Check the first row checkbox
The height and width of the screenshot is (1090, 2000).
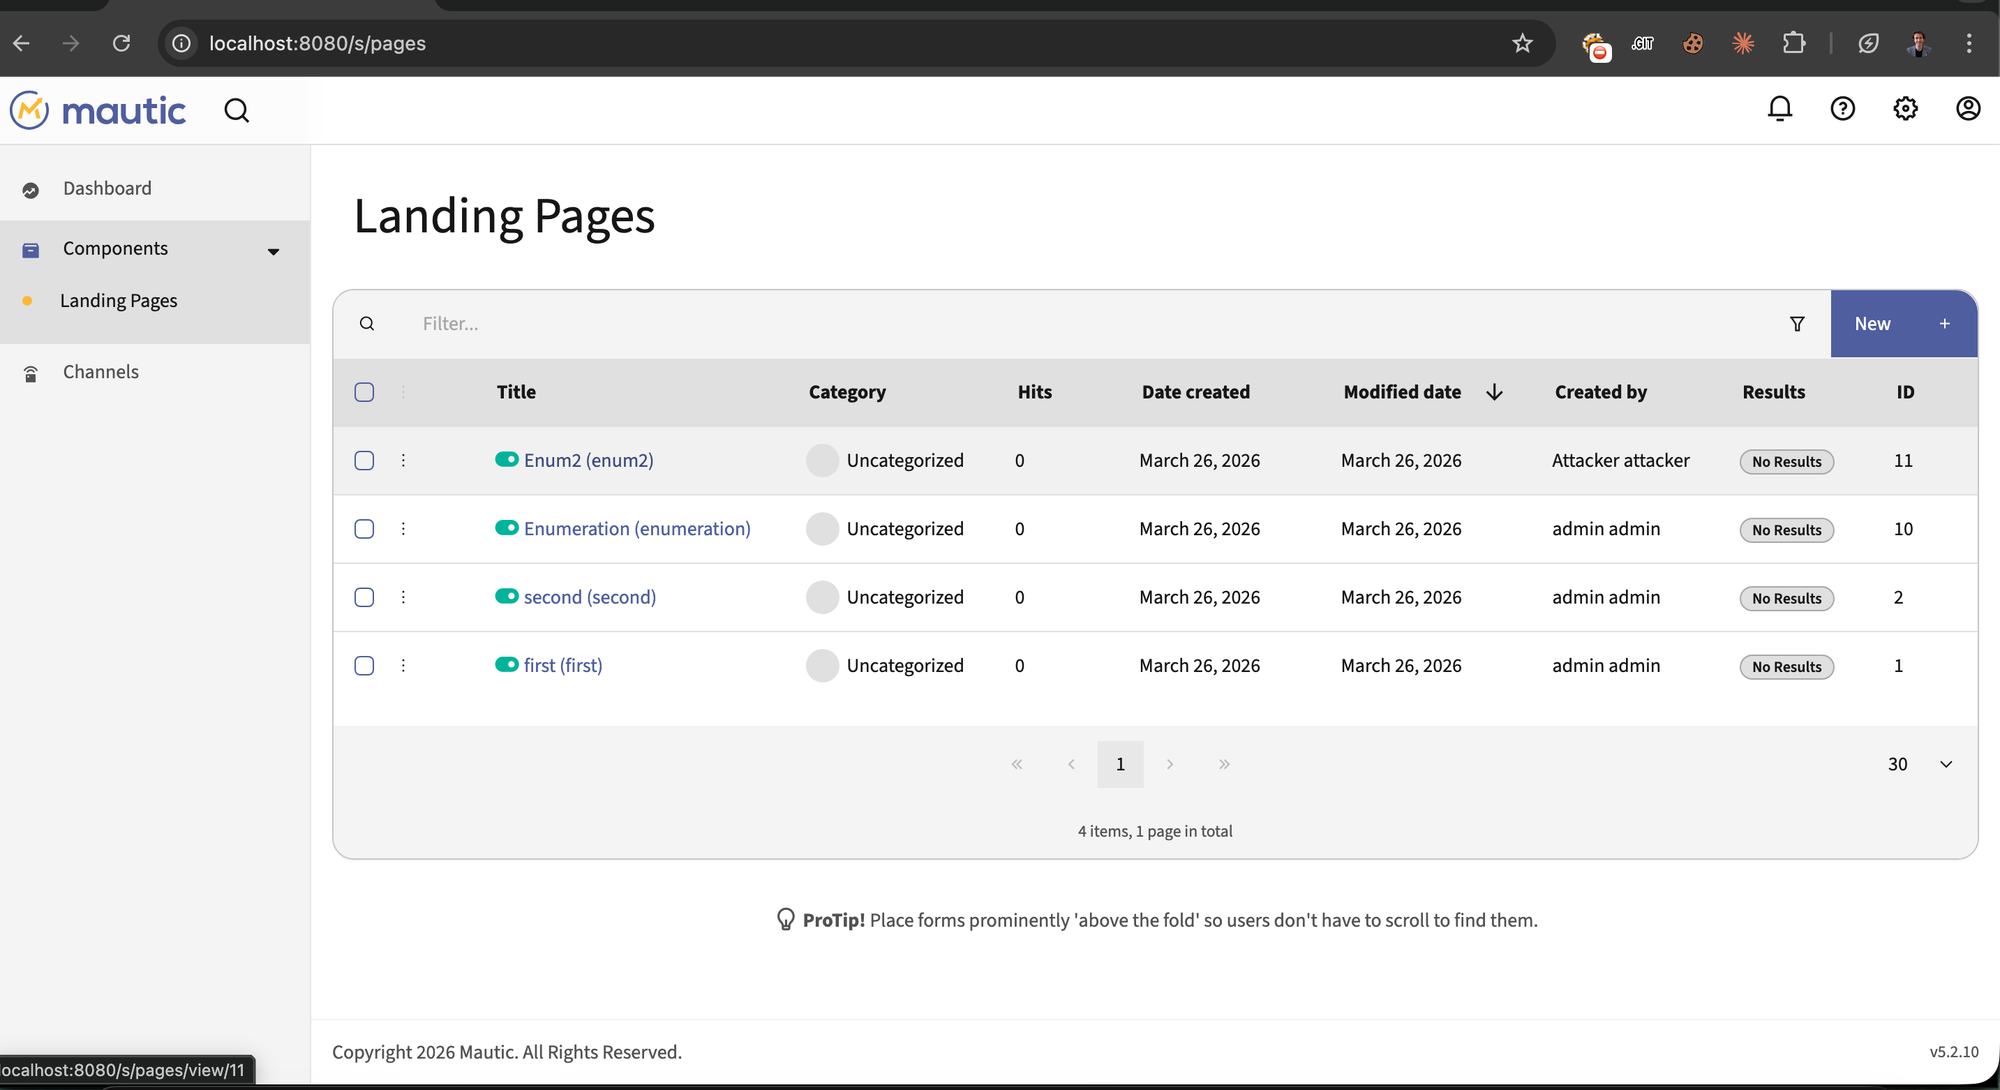pos(364,665)
